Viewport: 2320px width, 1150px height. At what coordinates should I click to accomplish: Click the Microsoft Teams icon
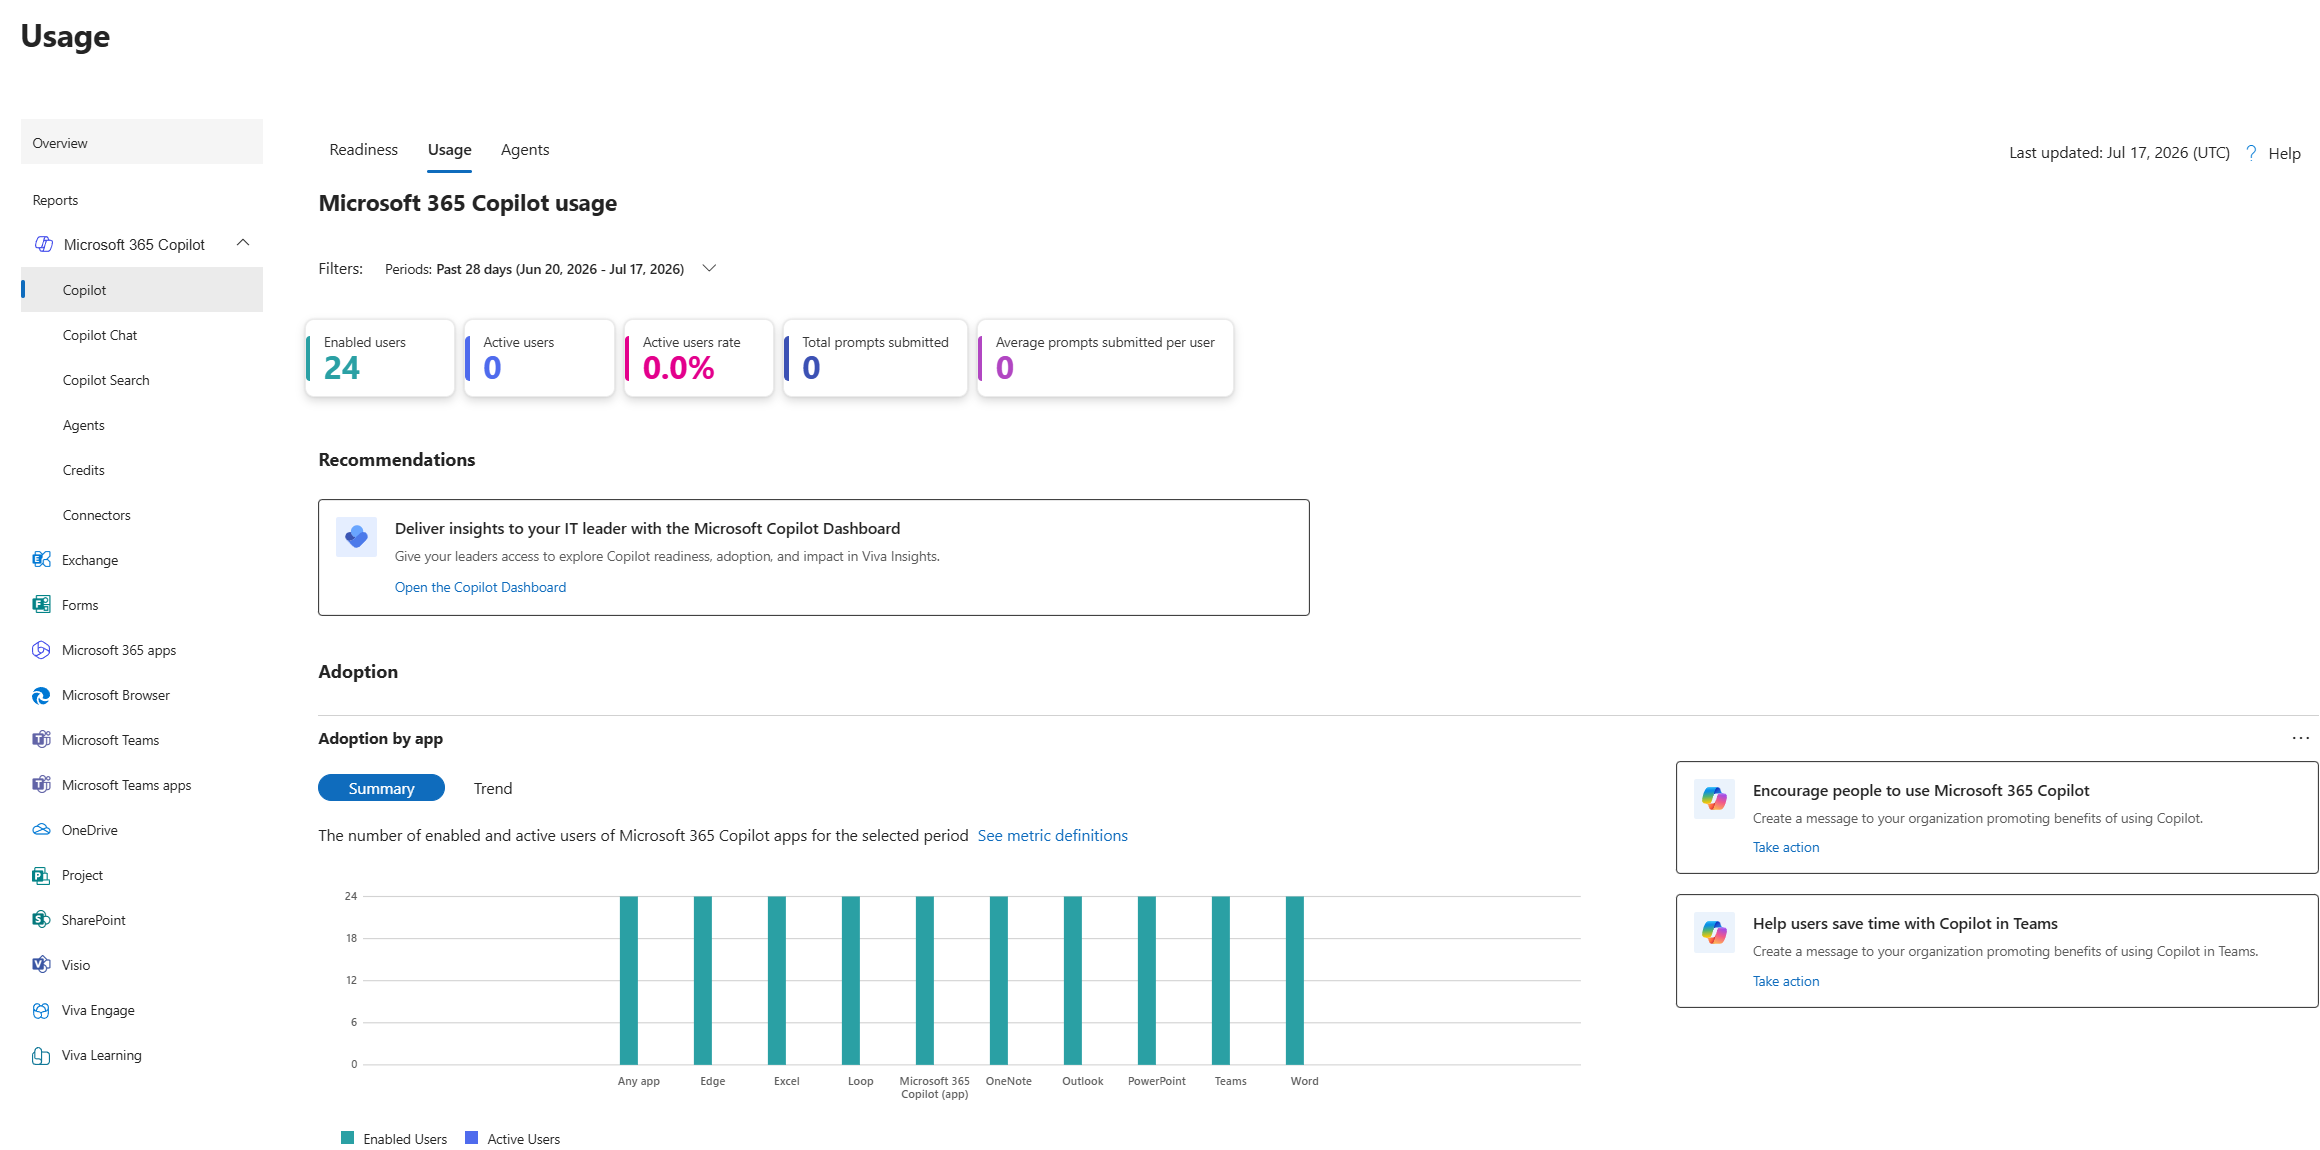click(x=41, y=740)
